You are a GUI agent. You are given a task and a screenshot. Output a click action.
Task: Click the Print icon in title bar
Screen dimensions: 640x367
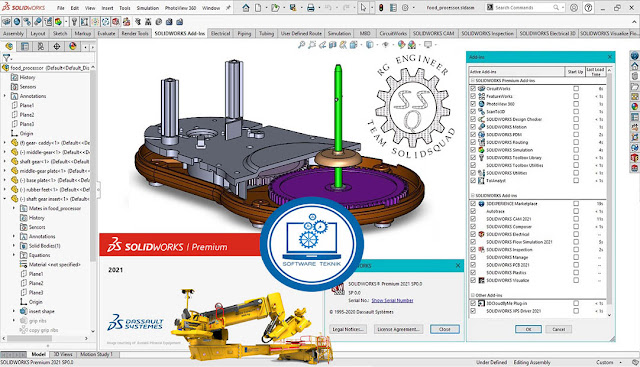[311, 8]
